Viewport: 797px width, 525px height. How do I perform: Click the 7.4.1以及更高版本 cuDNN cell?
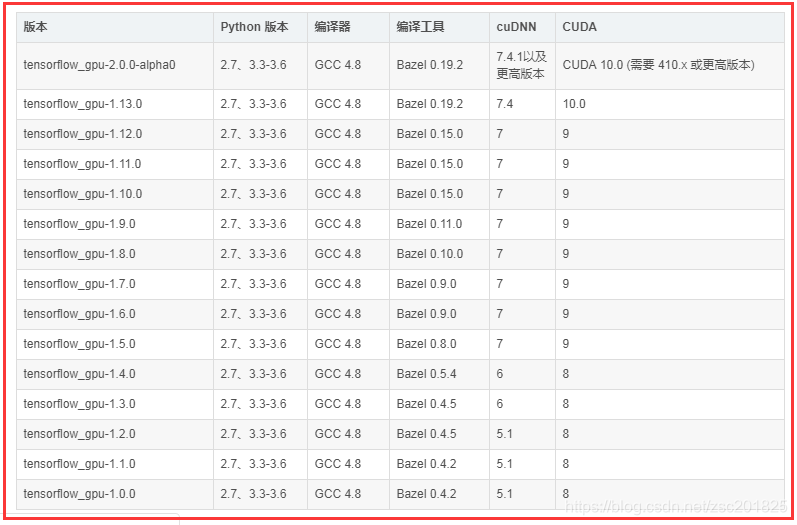pyautogui.click(x=521, y=65)
